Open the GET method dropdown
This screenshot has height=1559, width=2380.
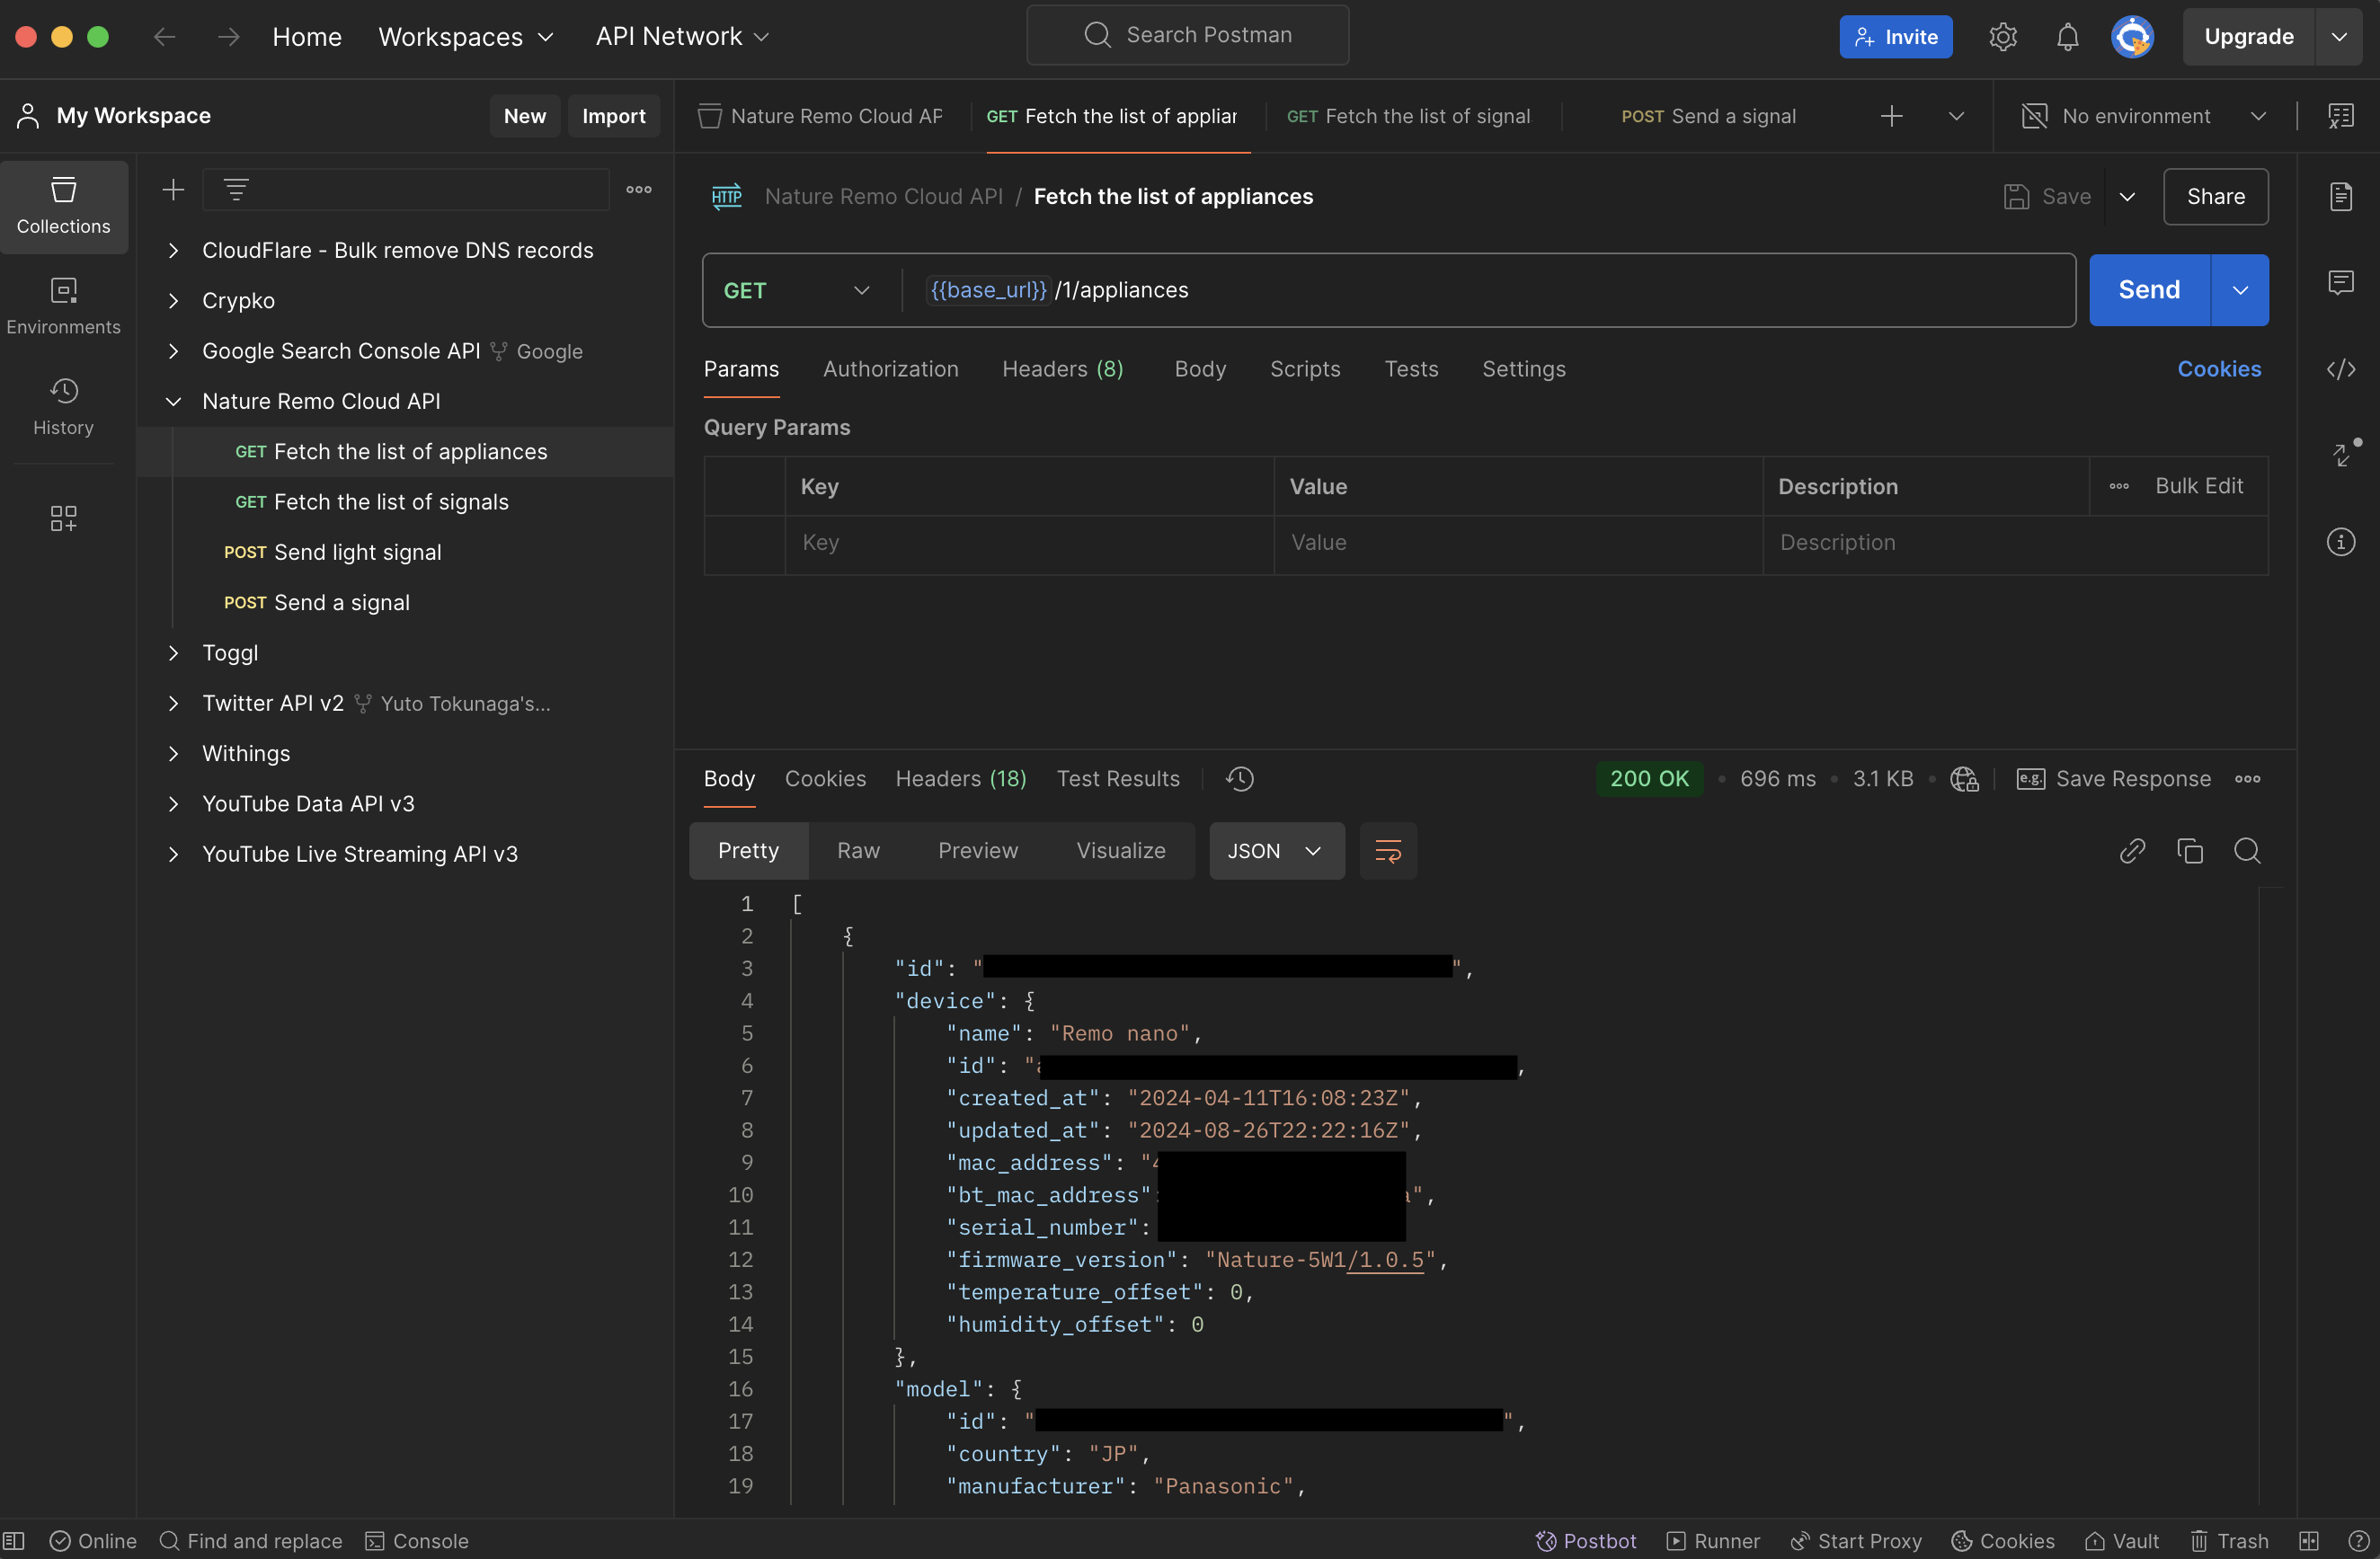tap(796, 291)
